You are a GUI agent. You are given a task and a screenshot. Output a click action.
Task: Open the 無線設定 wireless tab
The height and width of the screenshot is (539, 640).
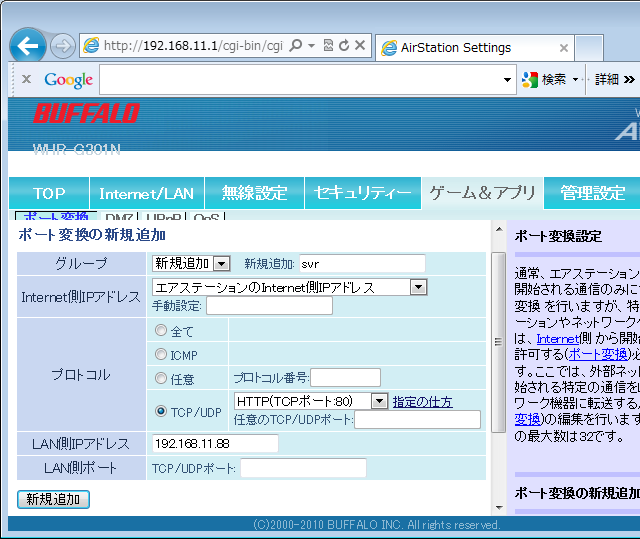pyautogui.click(x=254, y=193)
